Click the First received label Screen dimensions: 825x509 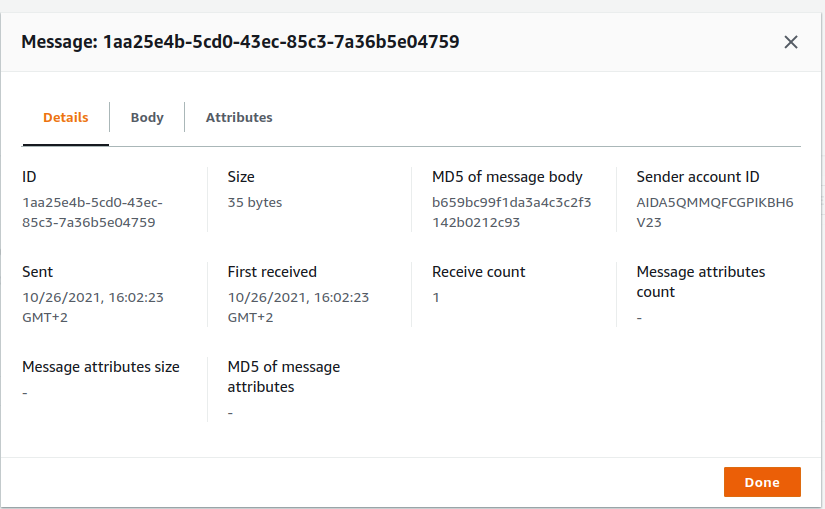coord(272,272)
